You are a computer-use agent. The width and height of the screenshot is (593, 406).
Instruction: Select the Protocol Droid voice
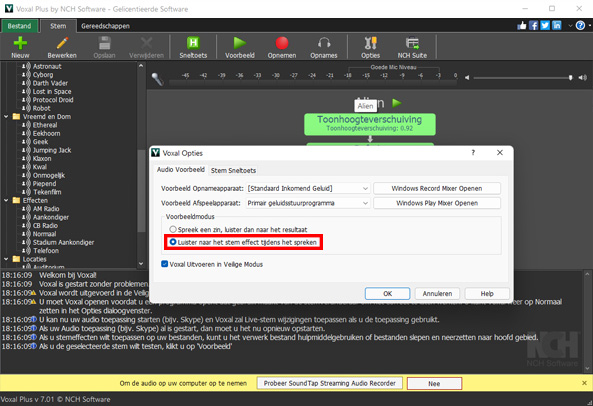[x=53, y=100]
